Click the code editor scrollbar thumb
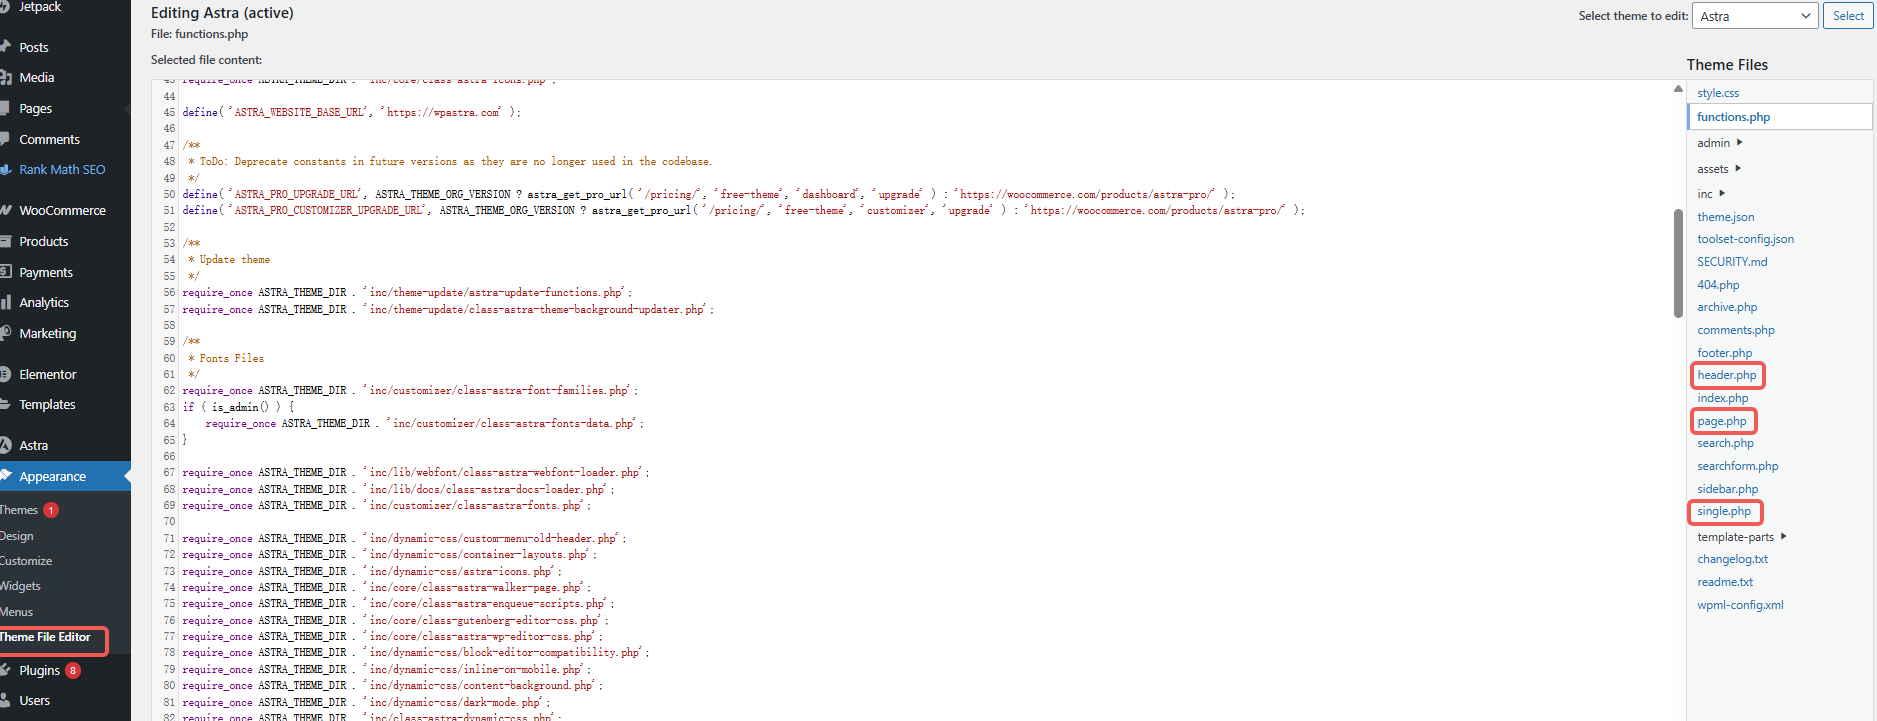The width and height of the screenshot is (1877, 721). (1678, 263)
